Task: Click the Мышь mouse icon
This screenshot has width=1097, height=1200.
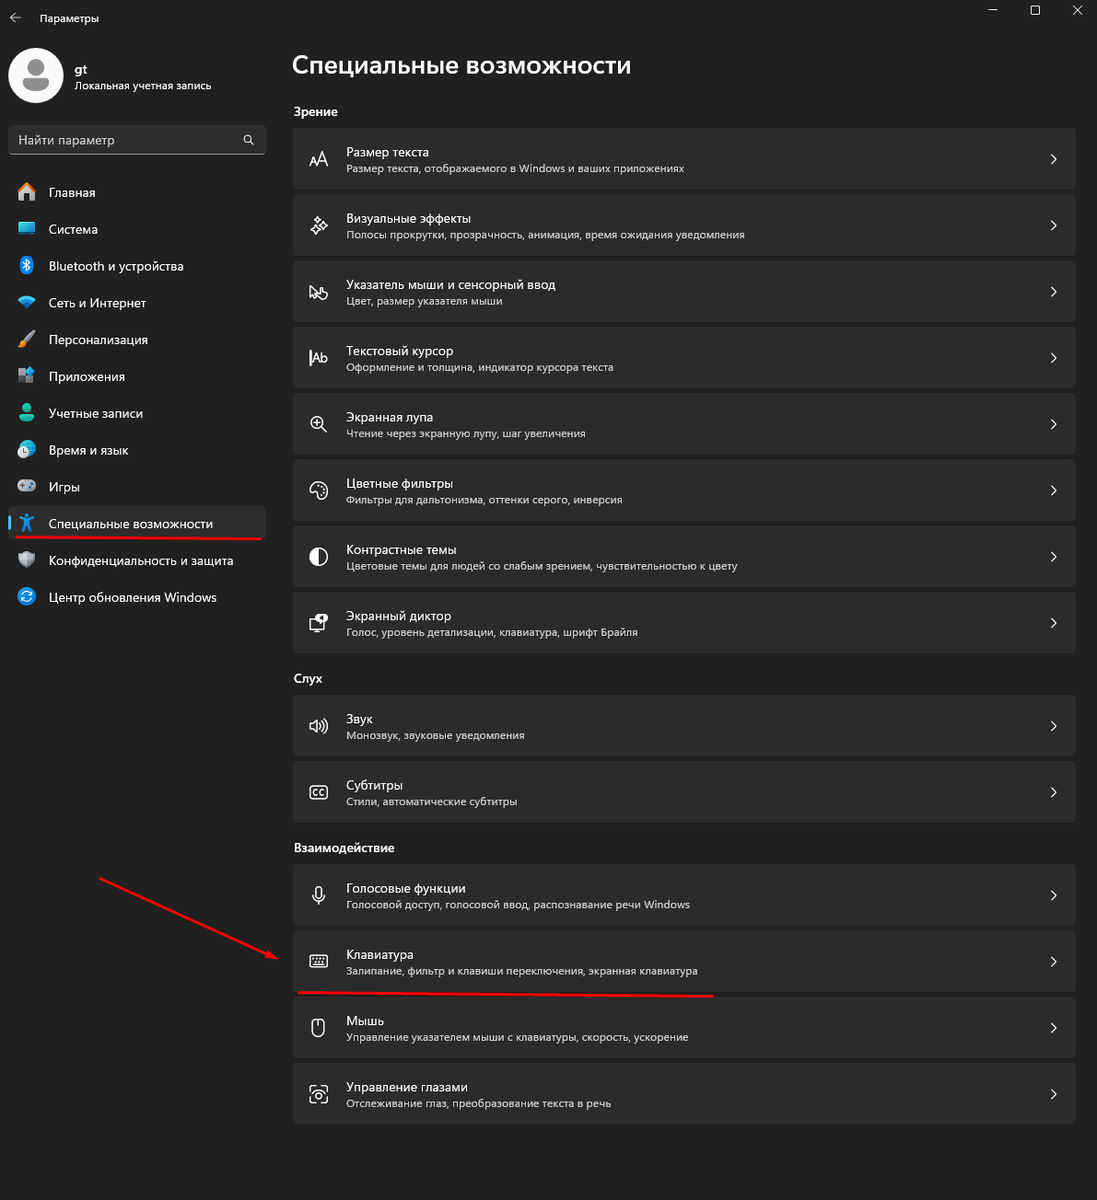Action: point(318,1027)
